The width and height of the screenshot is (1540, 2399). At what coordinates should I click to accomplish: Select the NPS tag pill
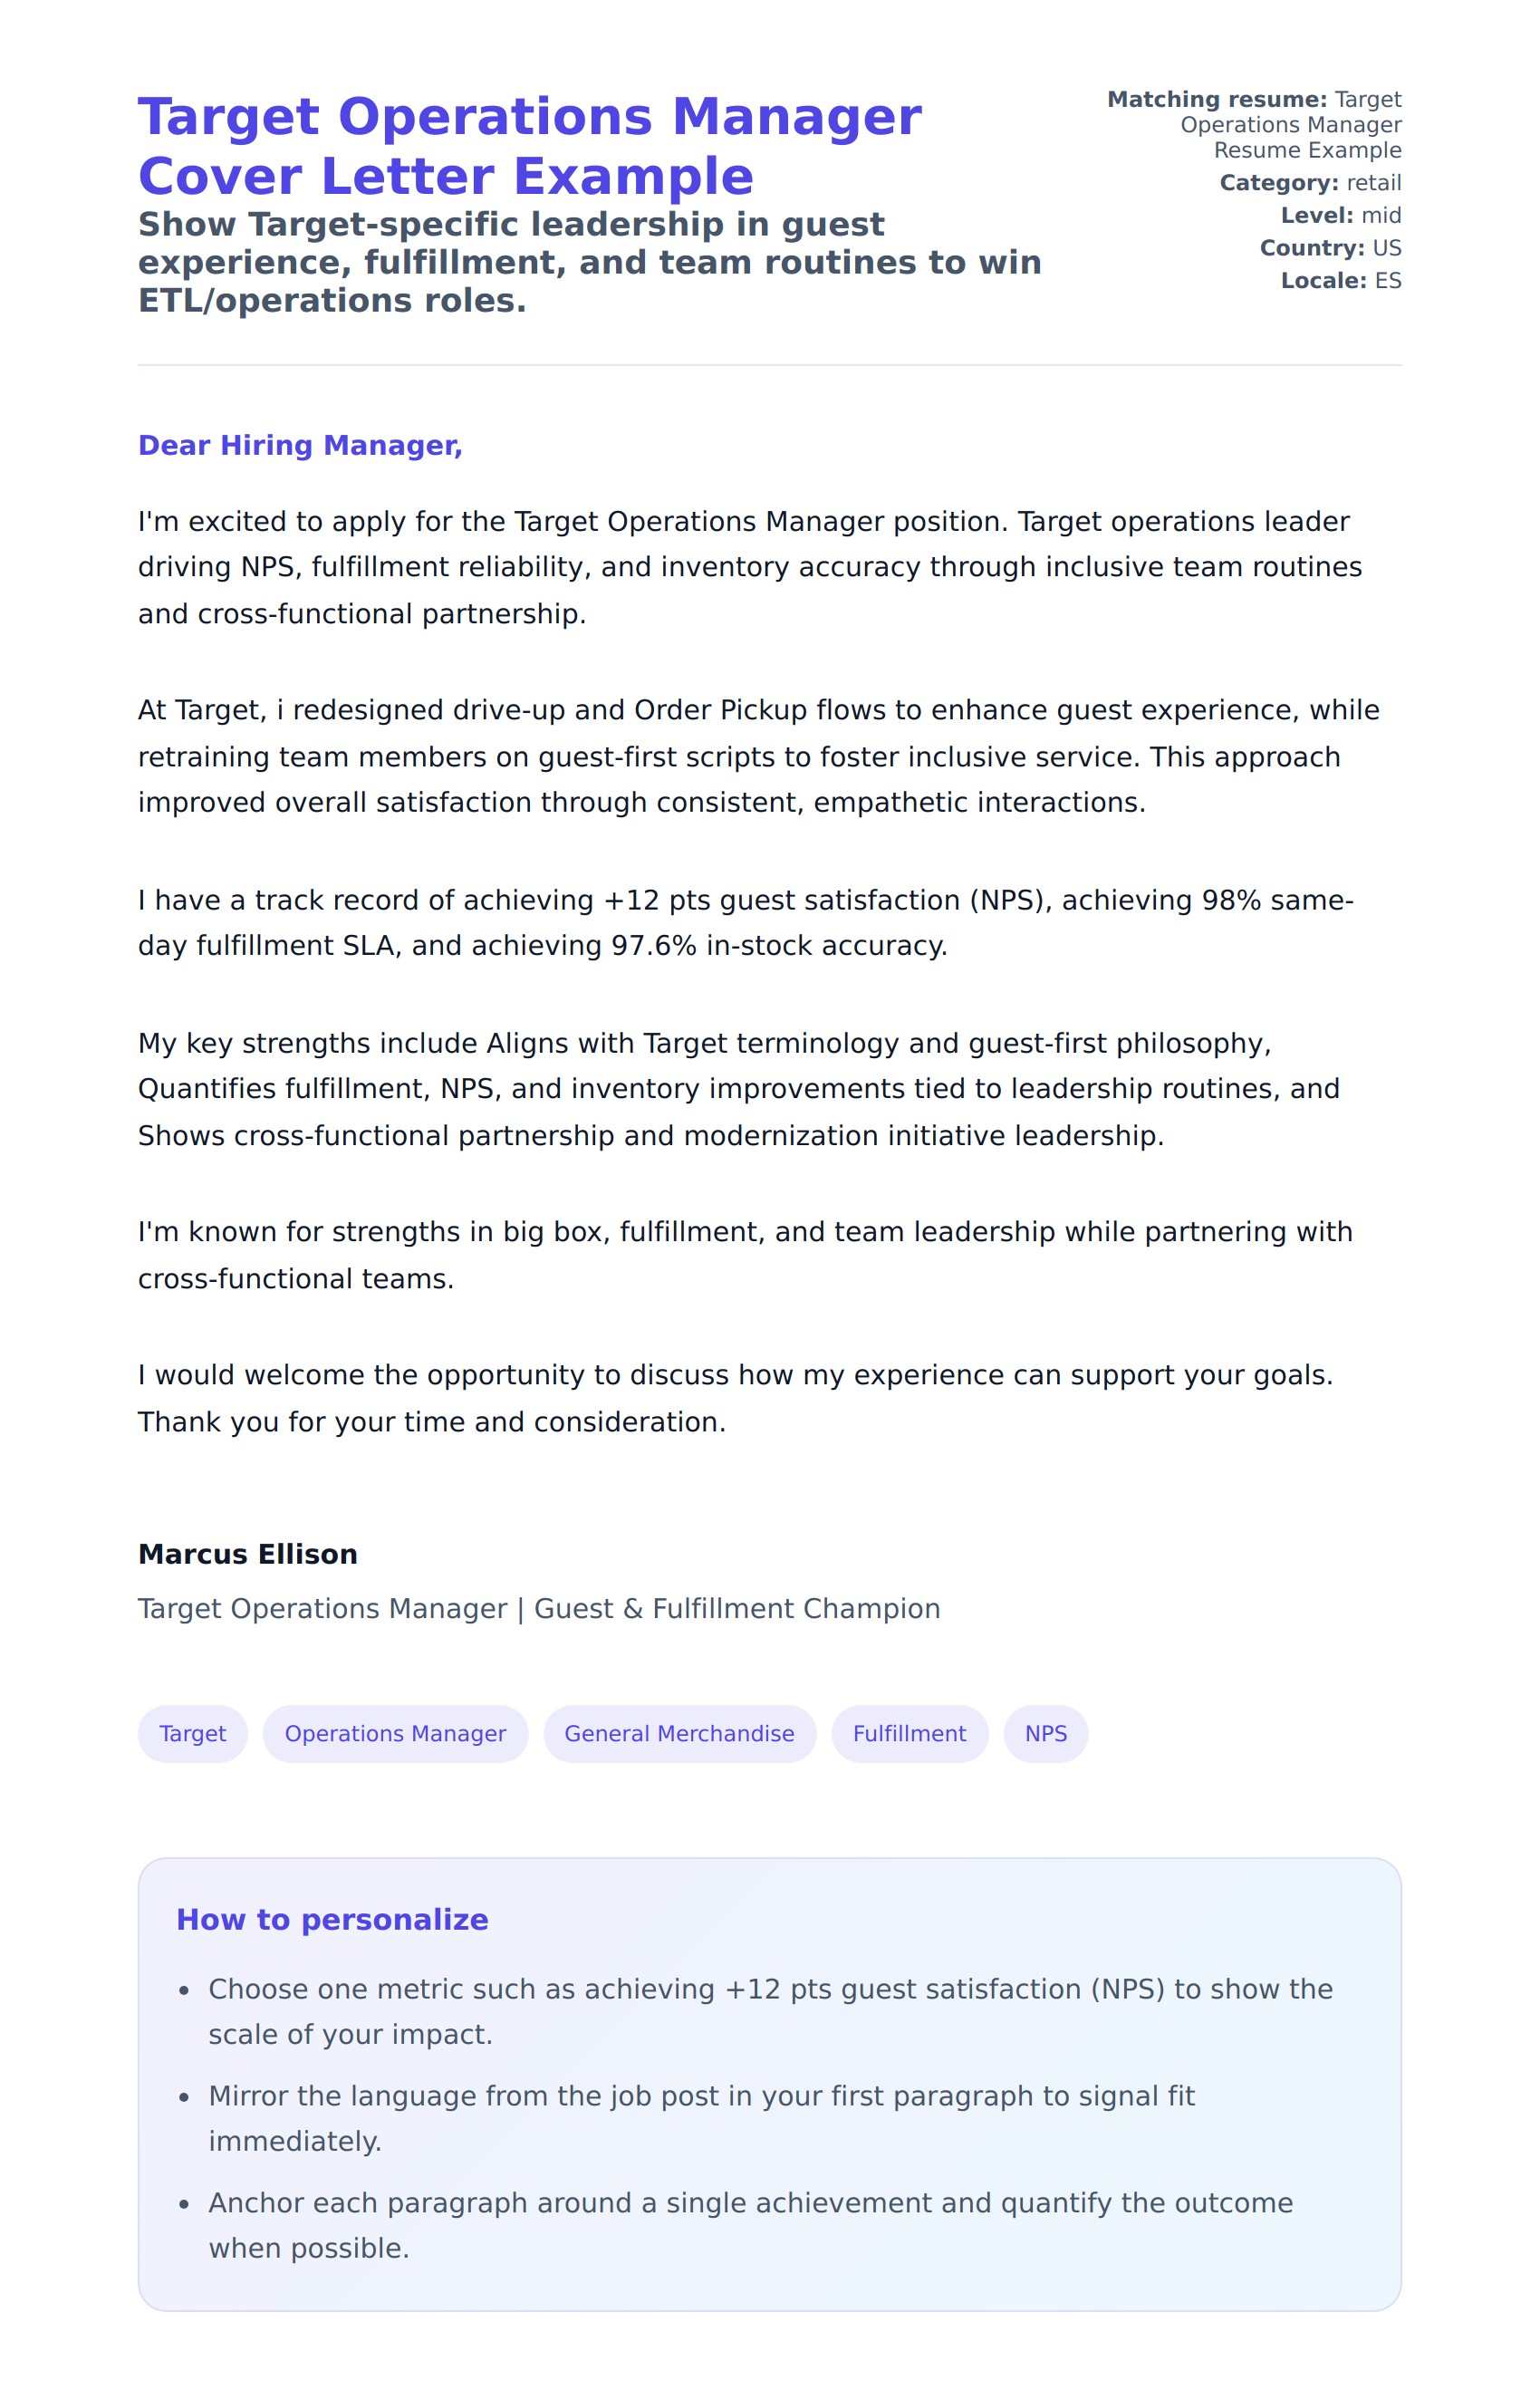coord(1045,1733)
